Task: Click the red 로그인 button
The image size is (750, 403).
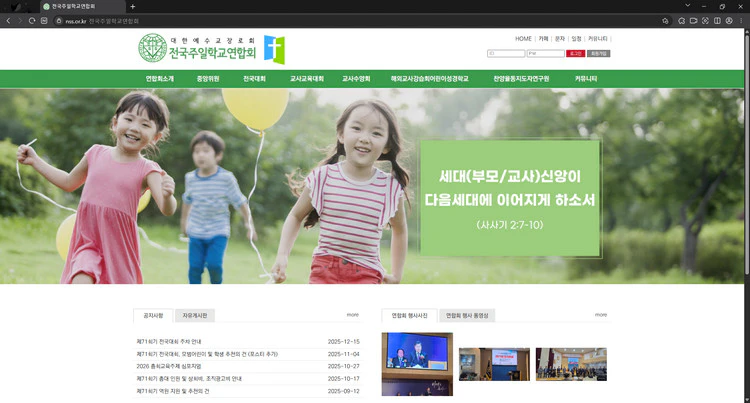Action: point(575,54)
